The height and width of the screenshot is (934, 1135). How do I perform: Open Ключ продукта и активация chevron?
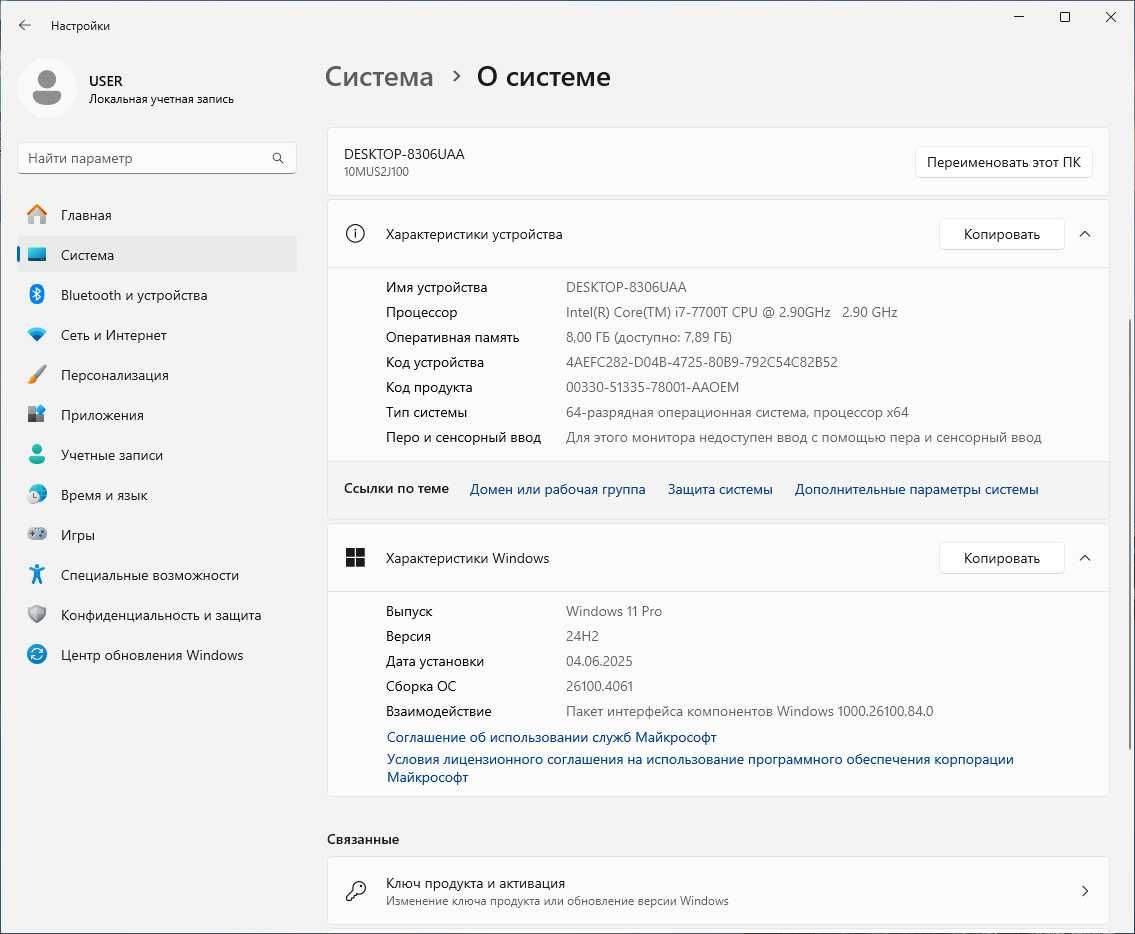(1084, 891)
